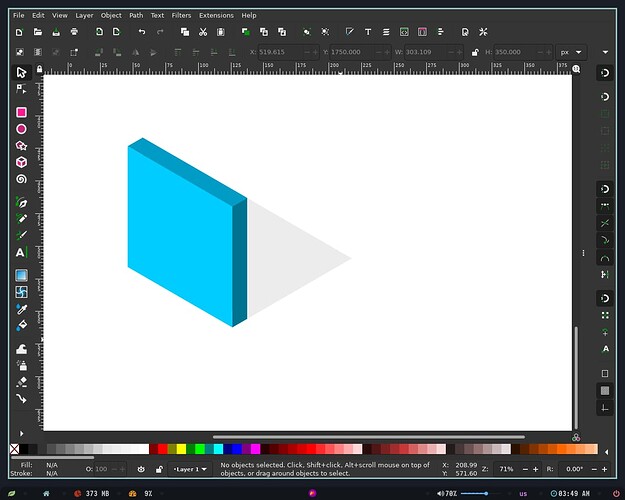Select the 3D box tool
Screen dimensions: 625x500
point(22,162)
